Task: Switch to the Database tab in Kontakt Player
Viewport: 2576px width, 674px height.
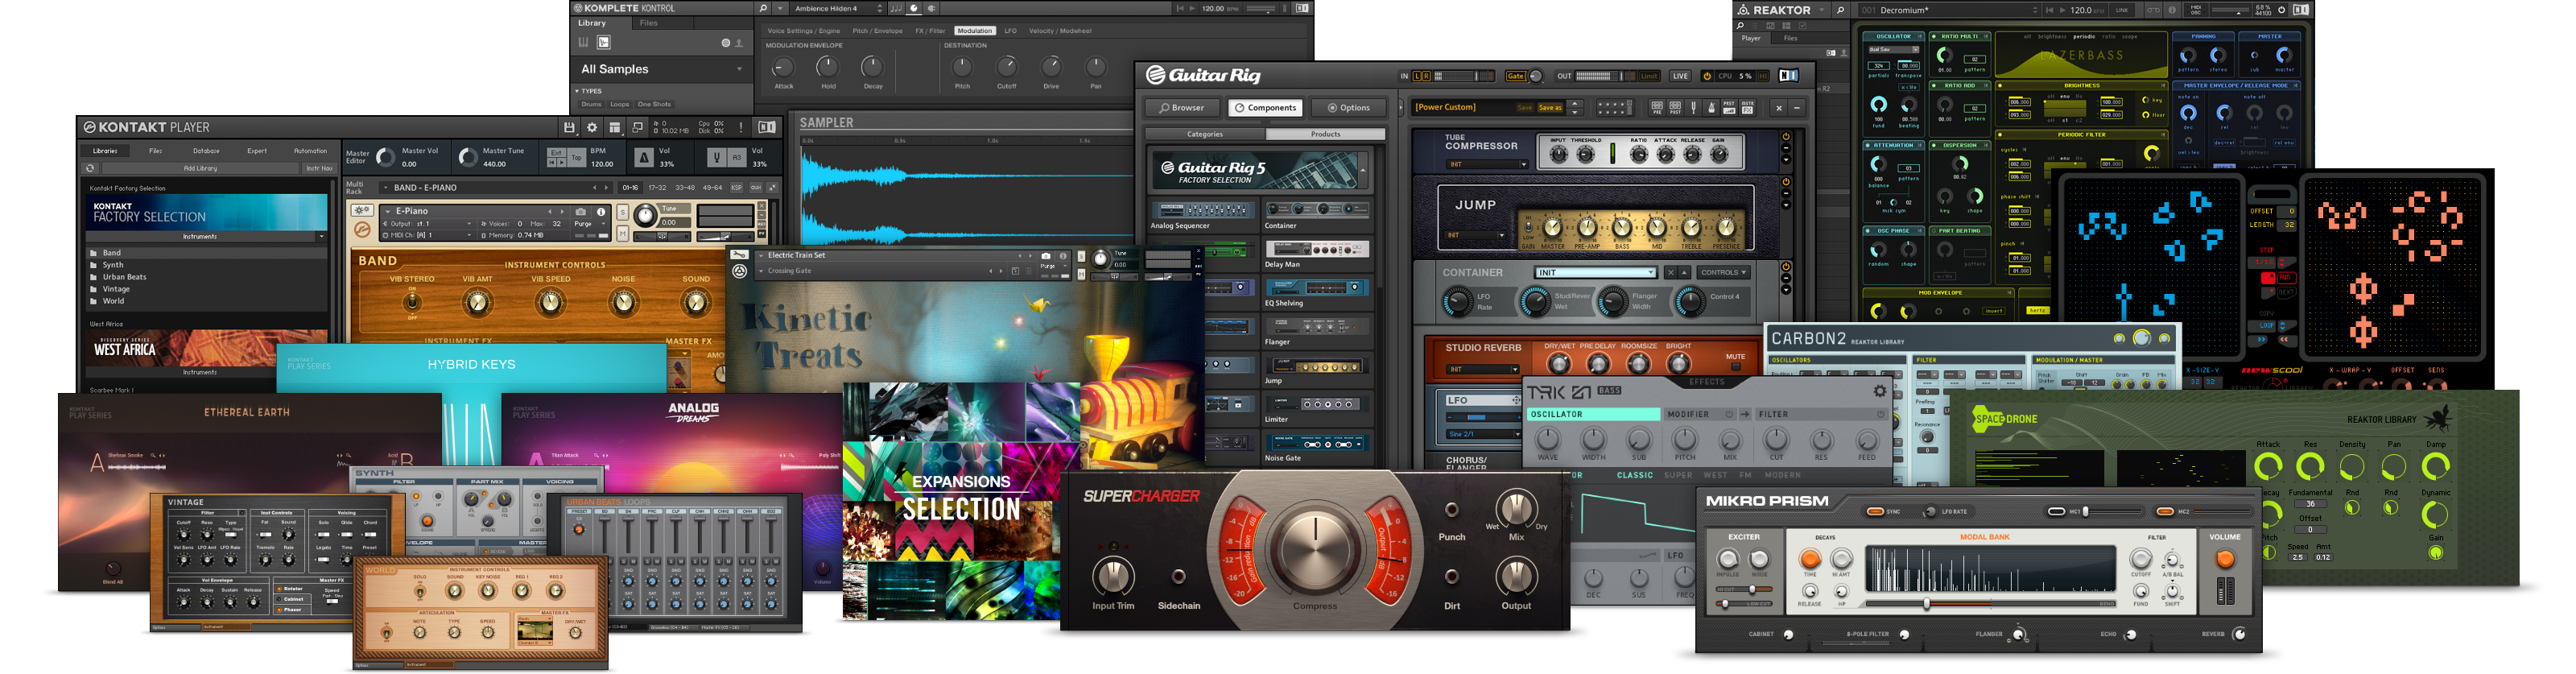Action: click(x=206, y=151)
